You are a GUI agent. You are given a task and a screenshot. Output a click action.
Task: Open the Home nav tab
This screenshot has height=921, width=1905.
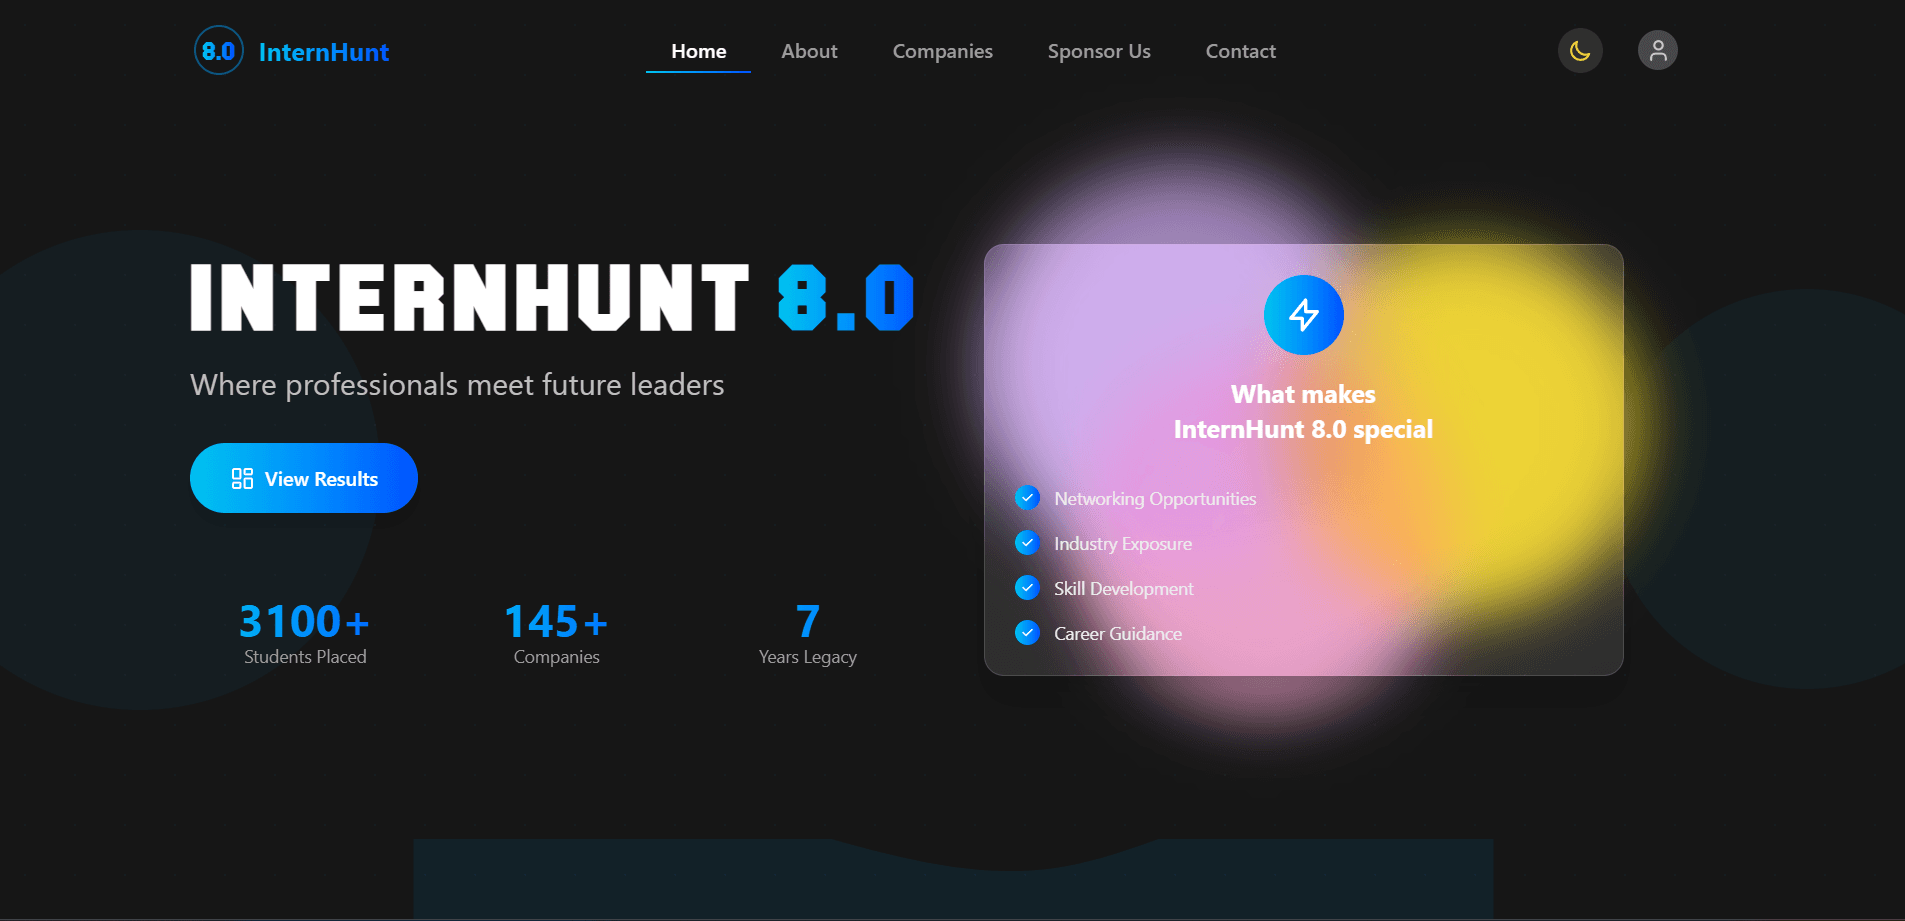699,51
